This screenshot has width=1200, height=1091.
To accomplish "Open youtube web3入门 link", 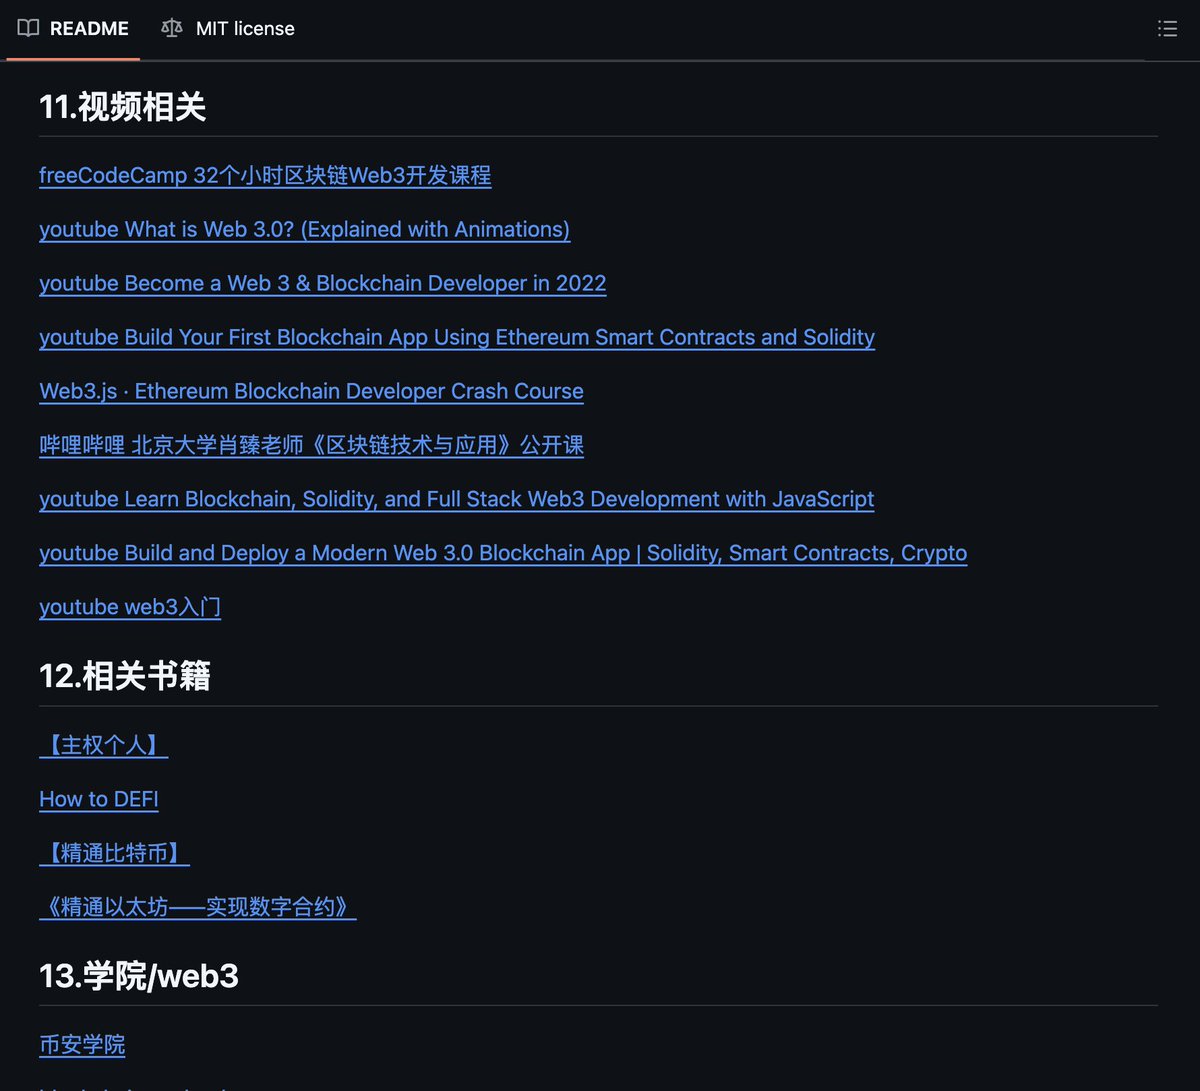I will point(130,607).
